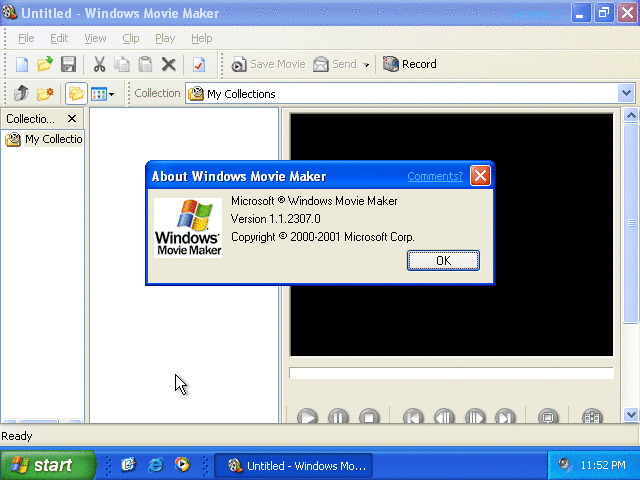
Task: Create a new collection folder icon
Action: (x=45, y=93)
